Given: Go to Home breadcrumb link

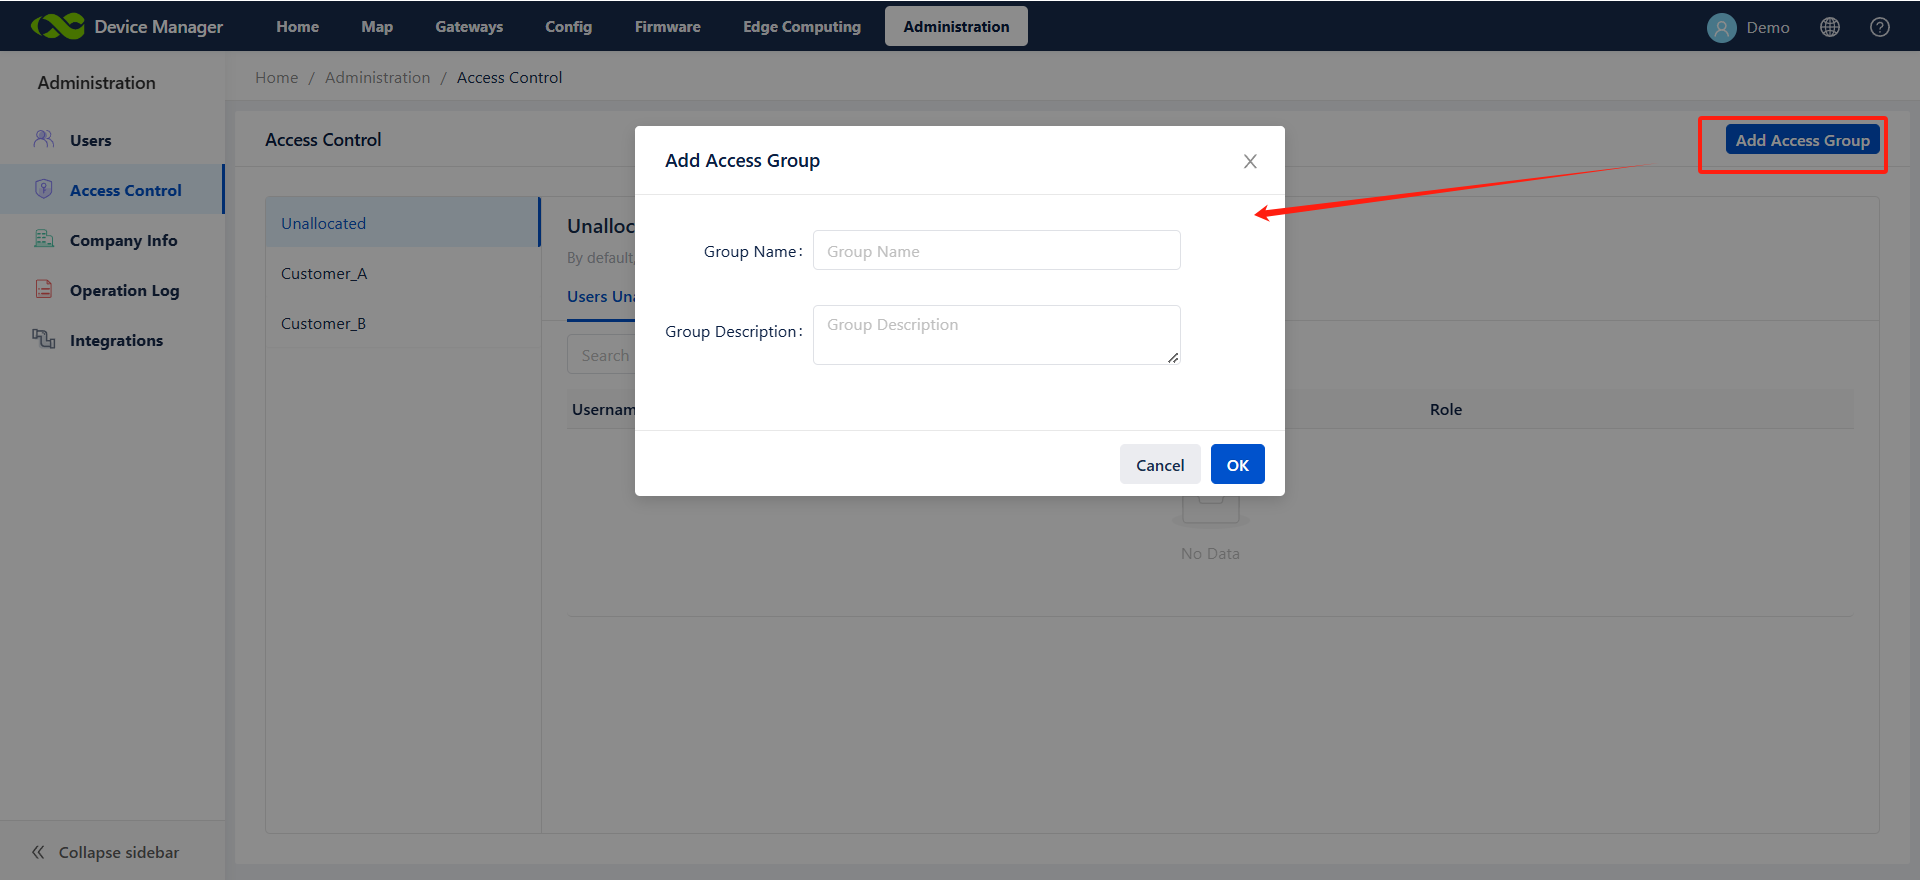Looking at the screenshot, I should 276,78.
